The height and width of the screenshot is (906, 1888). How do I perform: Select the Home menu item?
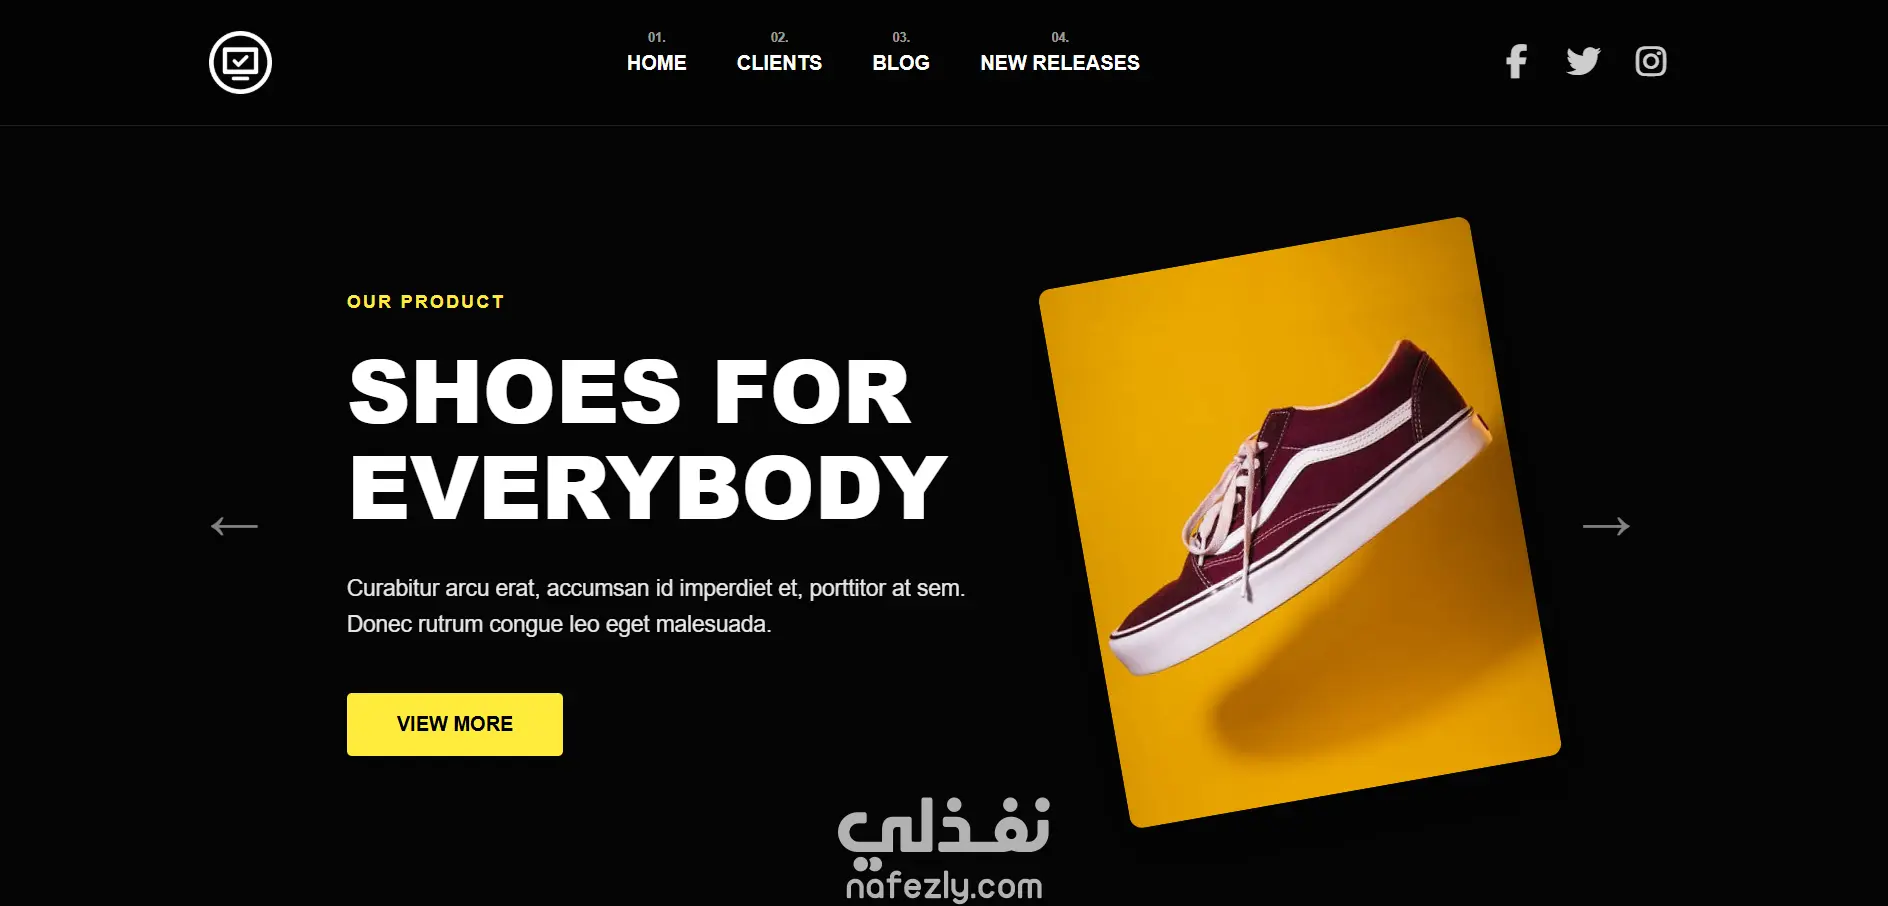[656, 63]
